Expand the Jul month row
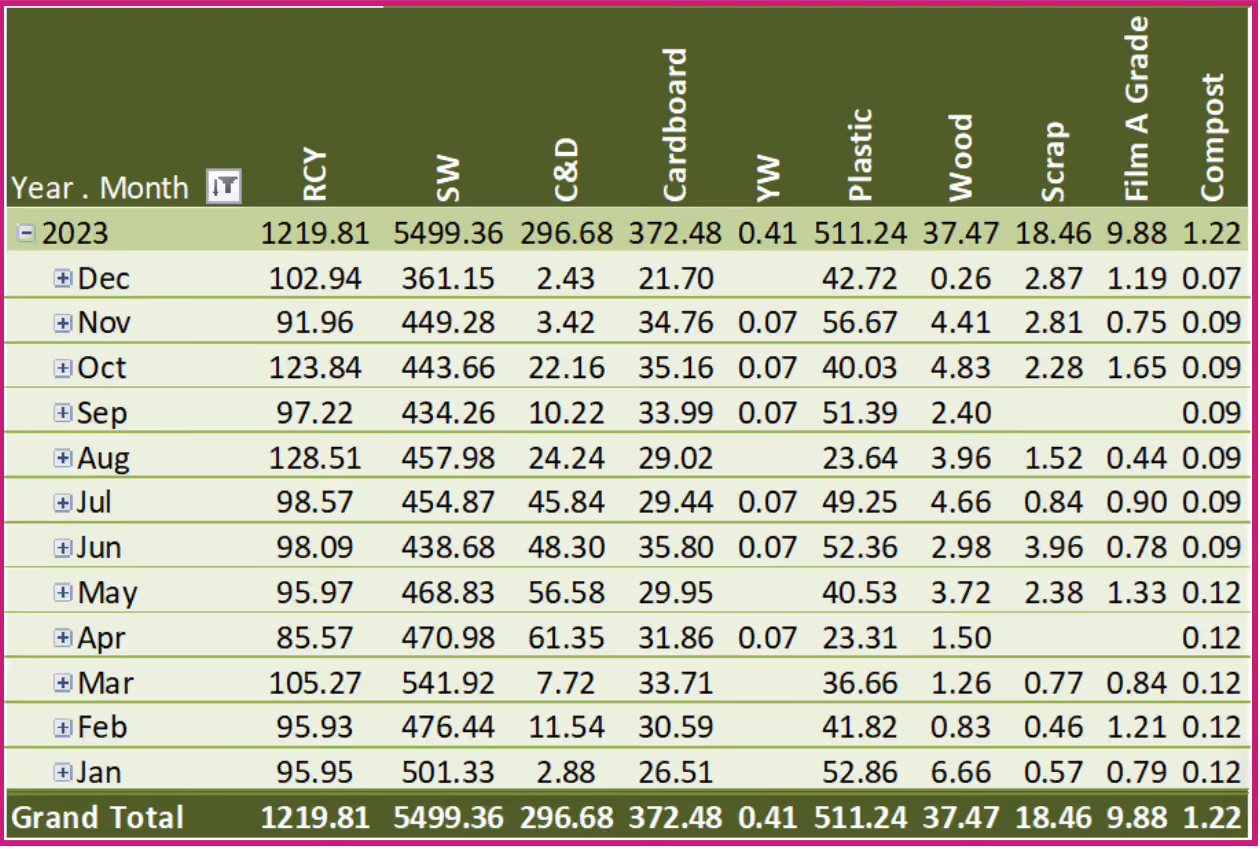1260x849 pixels. (63, 503)
